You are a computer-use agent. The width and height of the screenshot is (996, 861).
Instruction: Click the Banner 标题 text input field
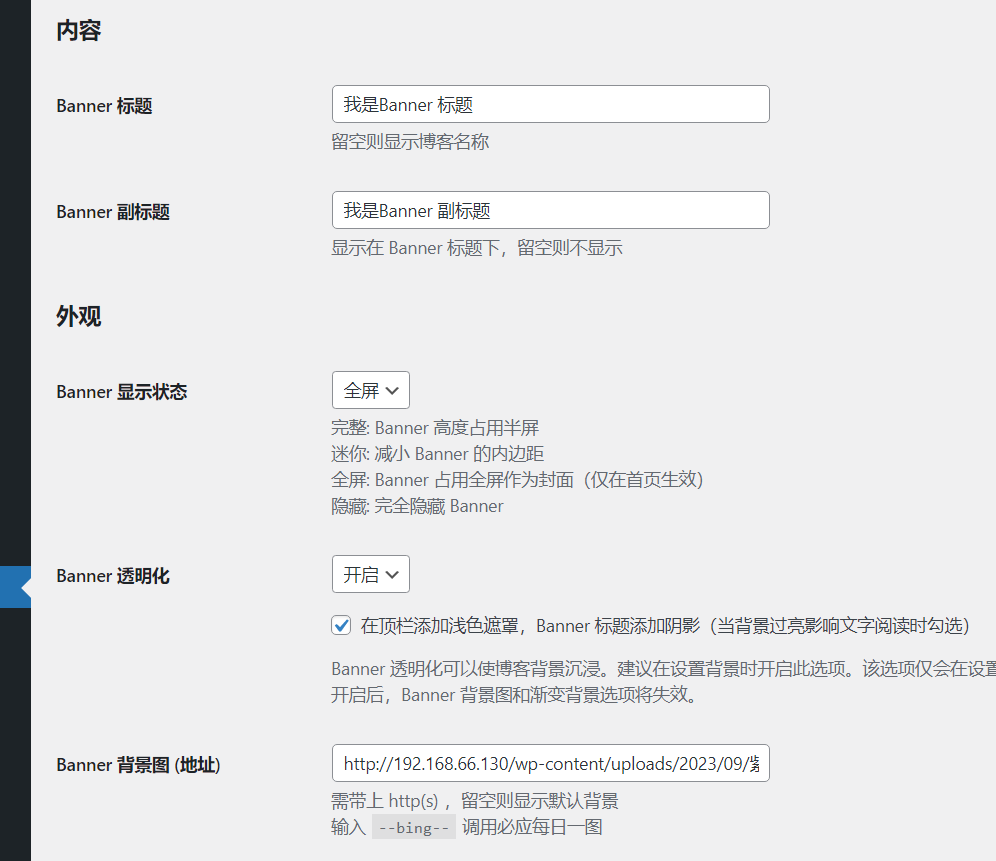550,104
